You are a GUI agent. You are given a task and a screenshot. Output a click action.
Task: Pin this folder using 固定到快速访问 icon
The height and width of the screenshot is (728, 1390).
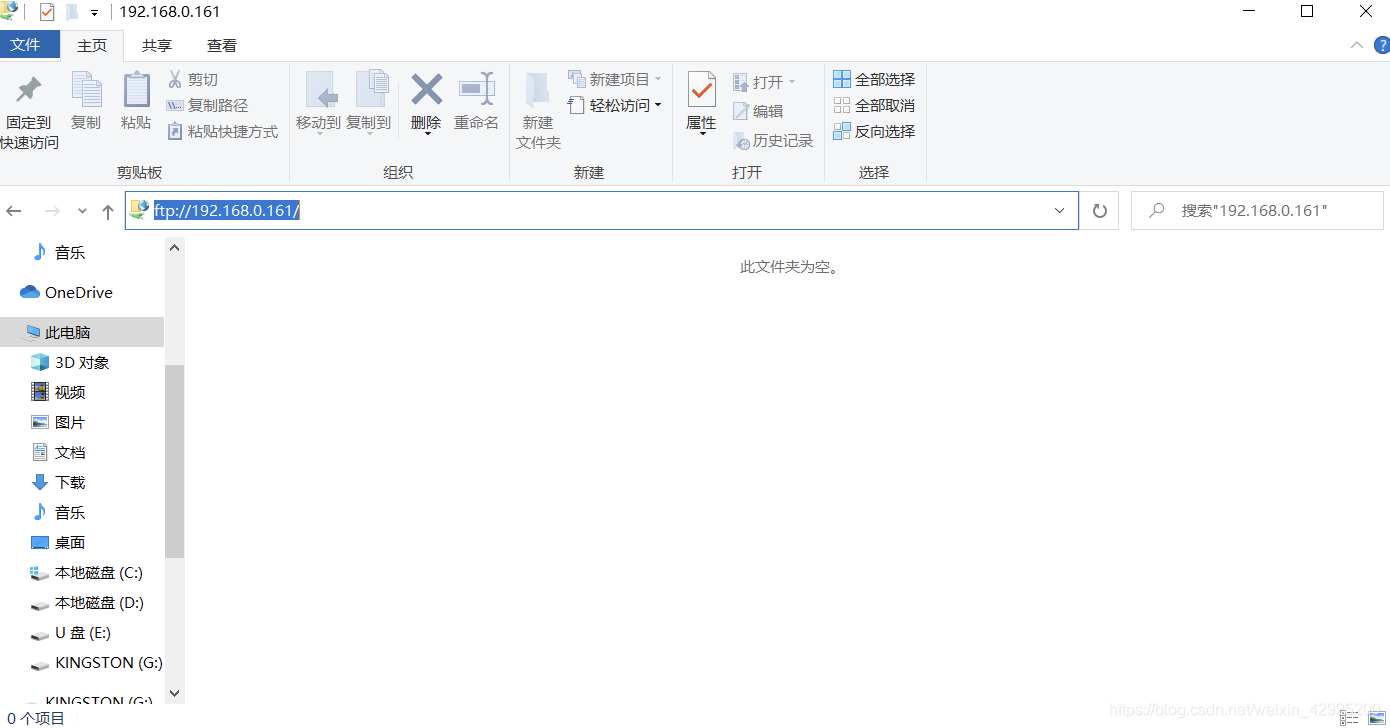(29, 110)
